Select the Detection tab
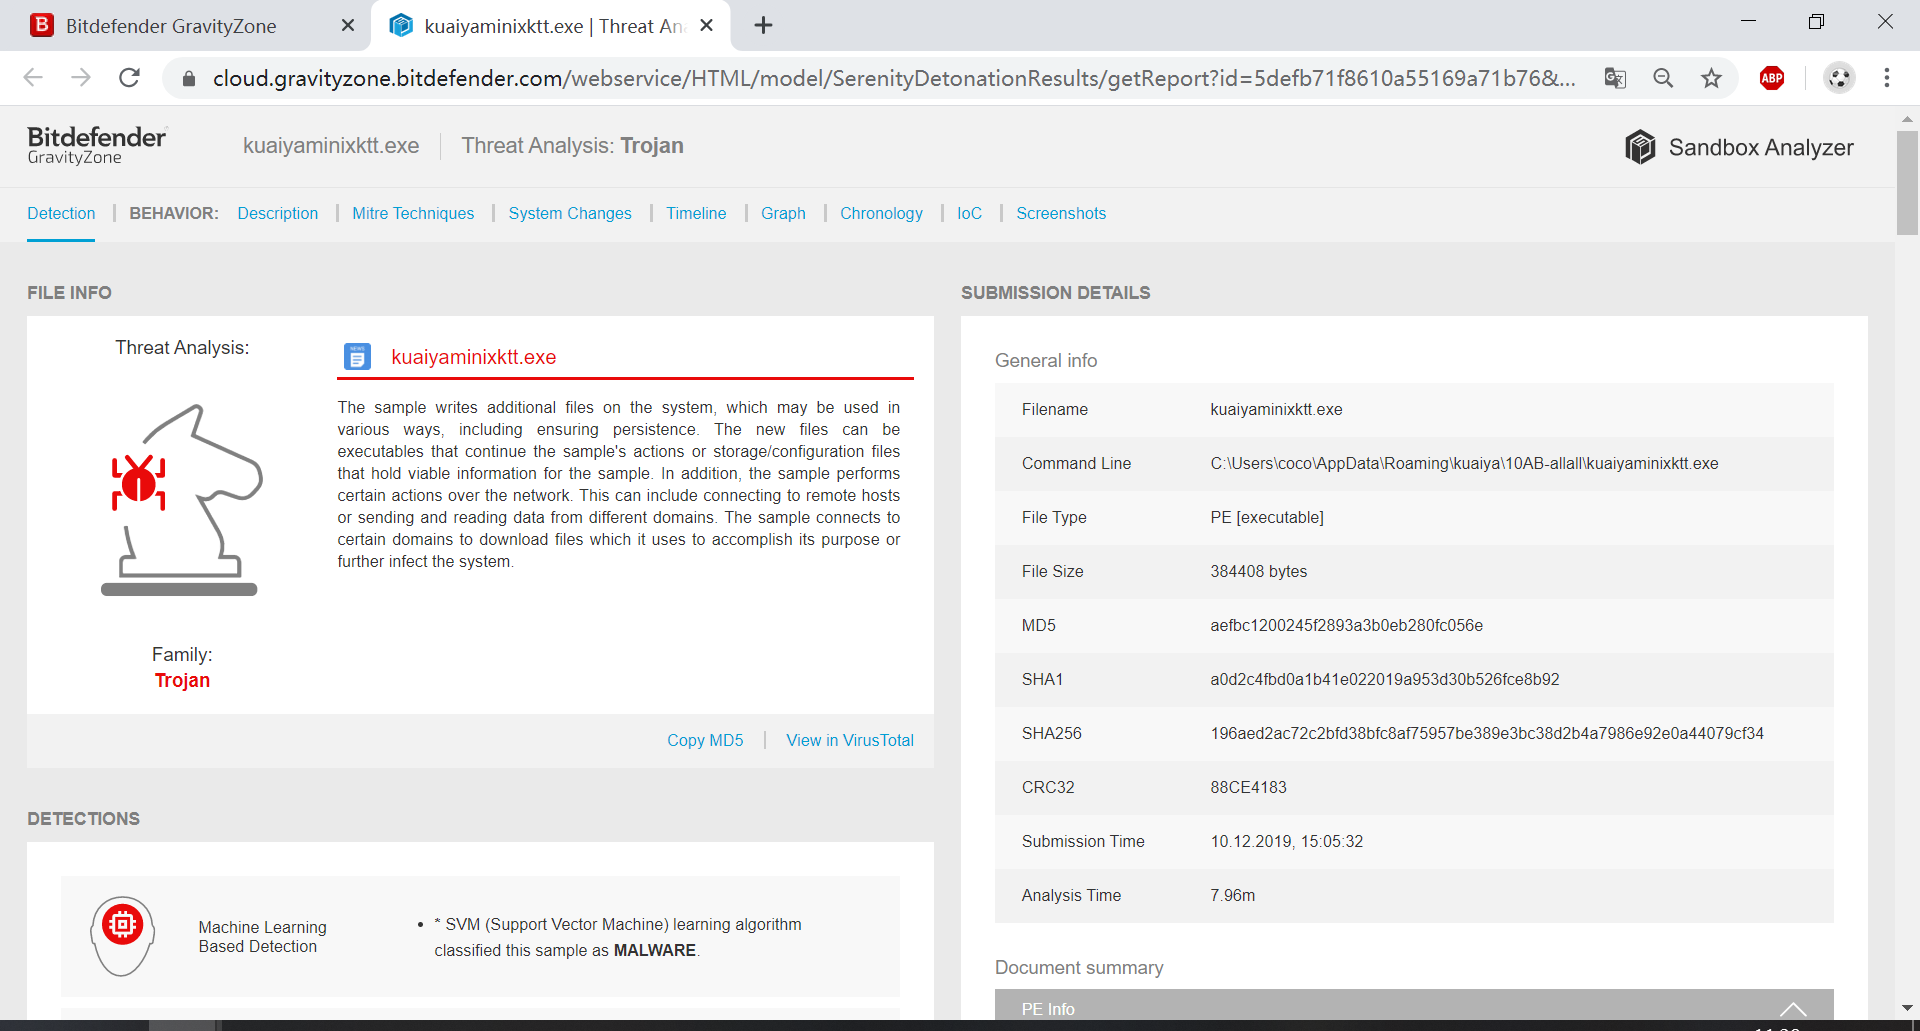Image resolution: width=1920 pixels, height=1031 pixels. tap(61, 213)
